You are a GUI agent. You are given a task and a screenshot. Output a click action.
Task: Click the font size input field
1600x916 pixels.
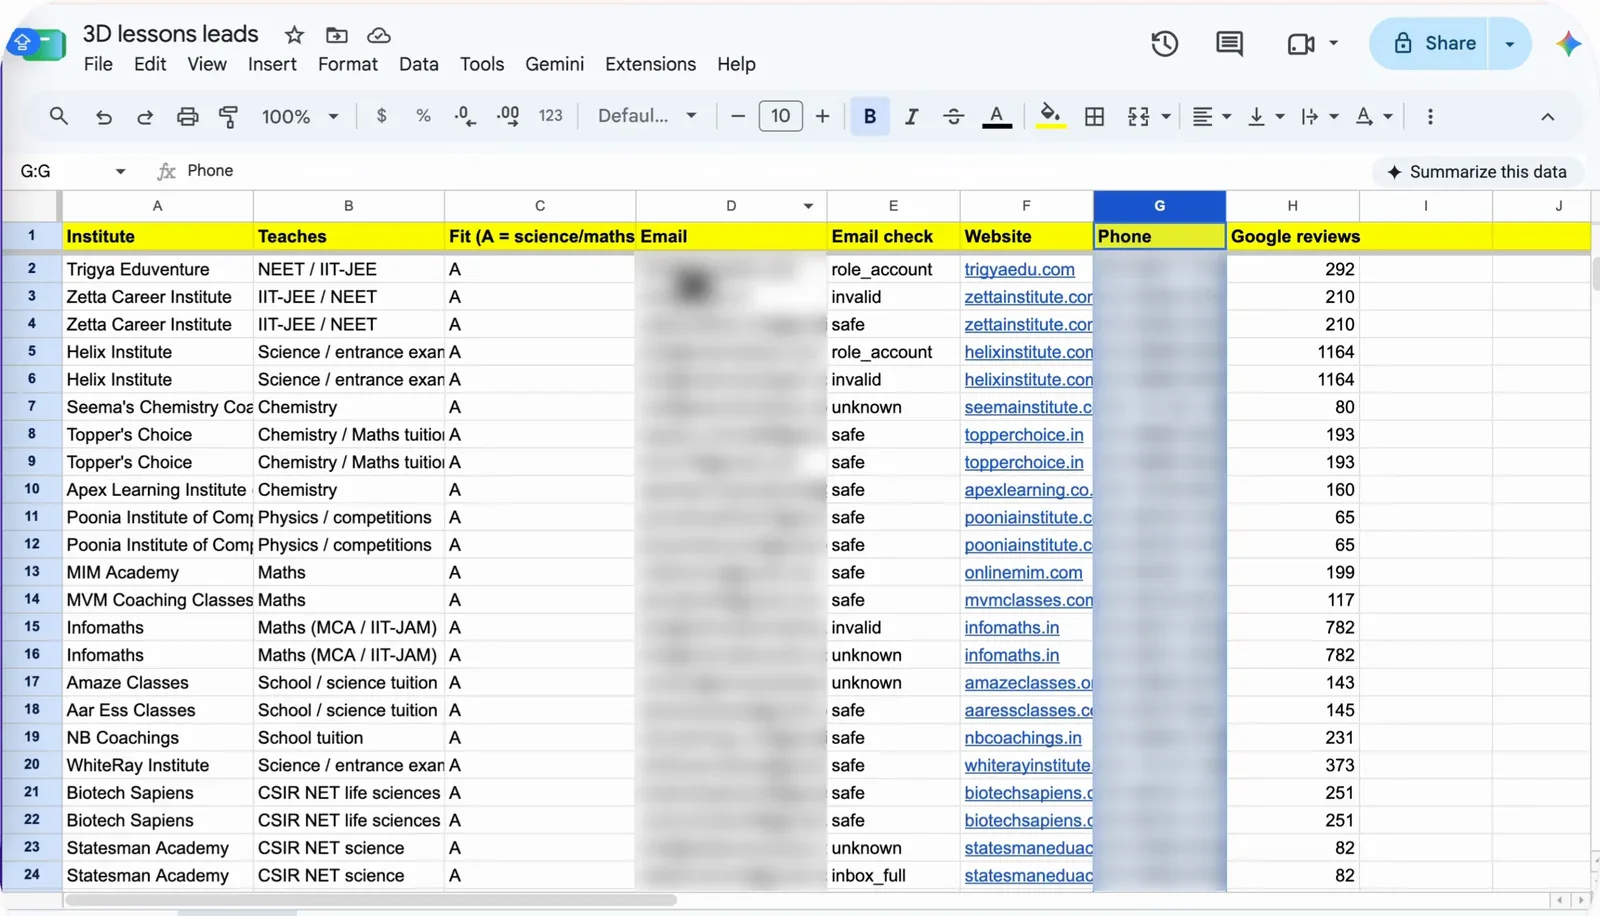click(x=780, y=116)
